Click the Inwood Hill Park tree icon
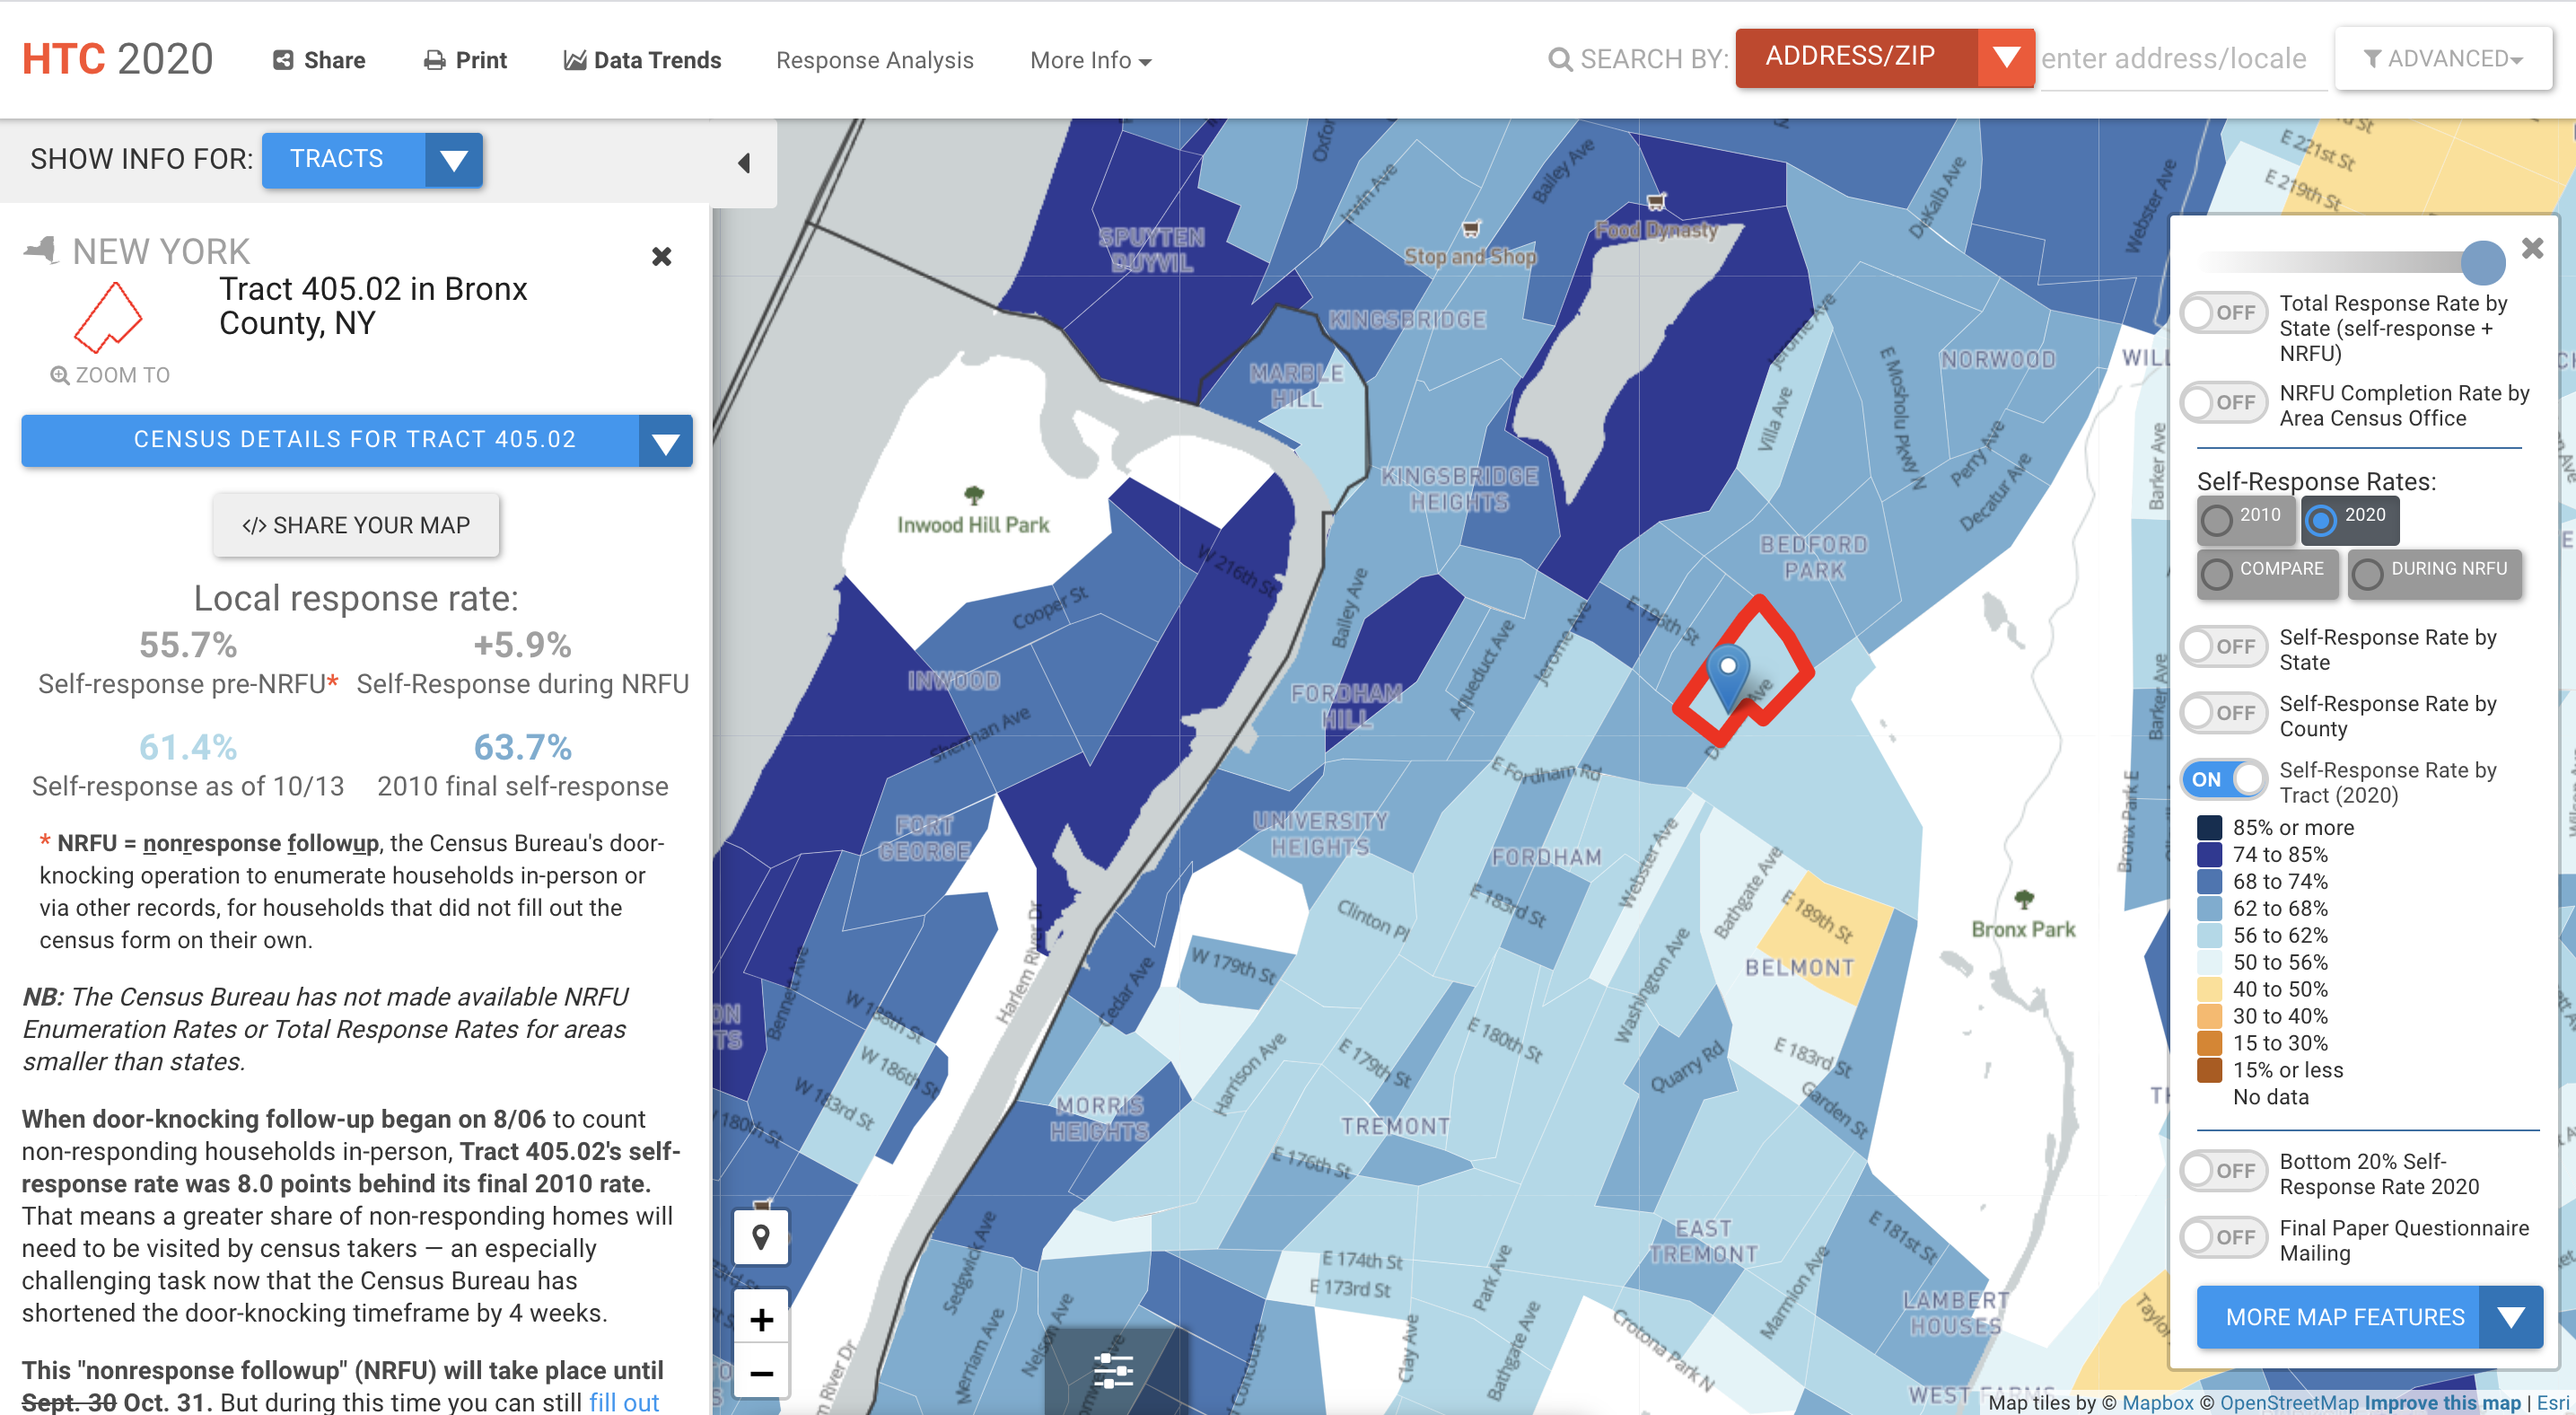The width and height of the screenshot is (2576, 1415). tap(973, 495)
